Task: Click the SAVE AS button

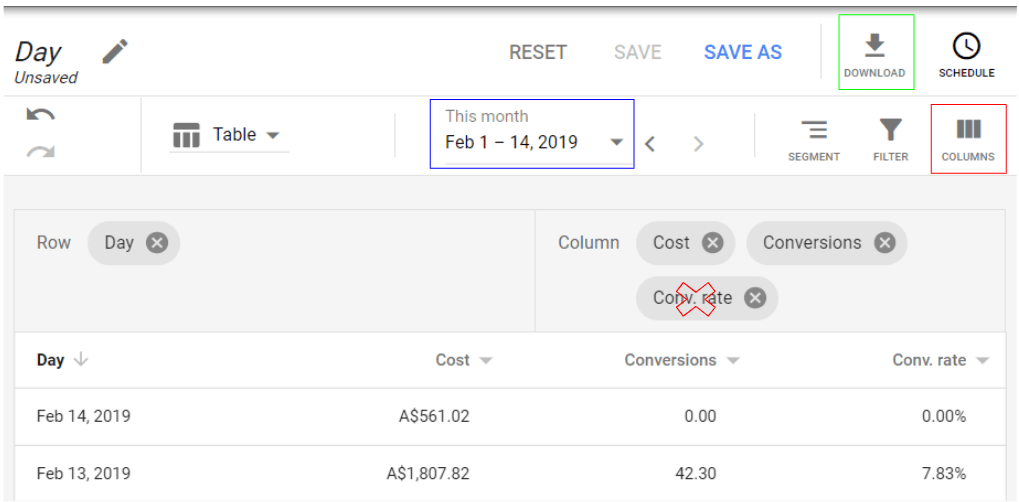Action: click(743, 52)
